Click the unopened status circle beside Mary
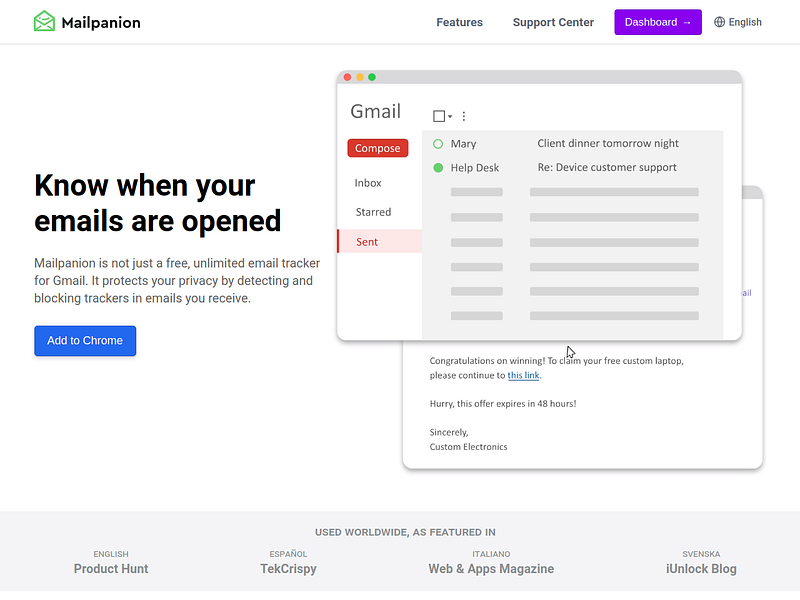800x600 pixels. pyautogui.click(x=438, y=144)
